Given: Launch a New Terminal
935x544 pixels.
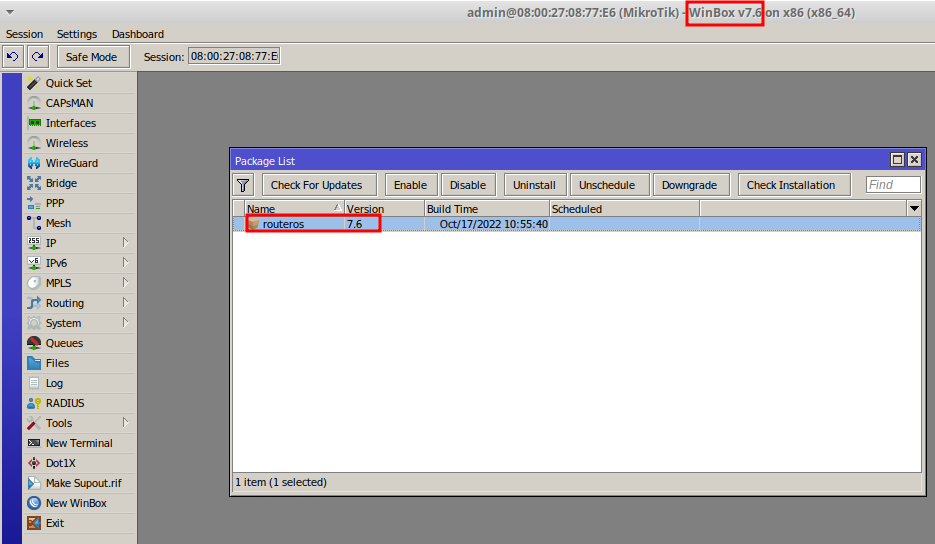Looking at the screenshot, I should coord(79,443).
